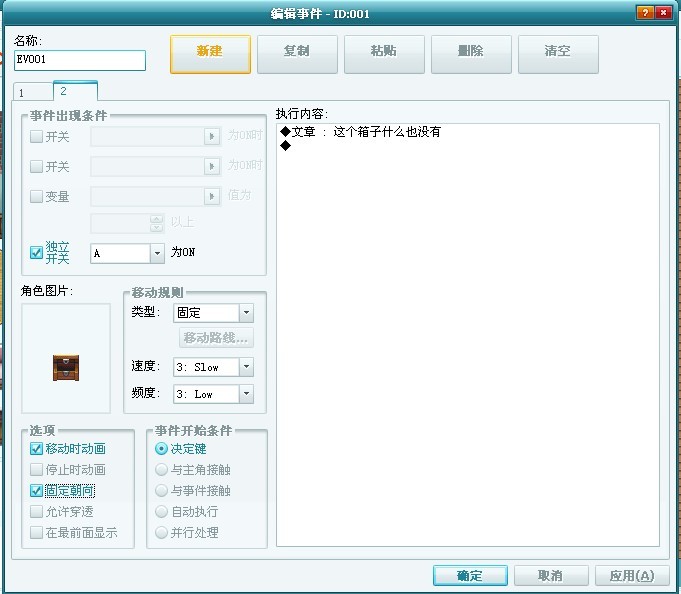This screenshot has height=594, width=681.
Task: Enable the 允许穿透 checkbox
Action: 36,512
